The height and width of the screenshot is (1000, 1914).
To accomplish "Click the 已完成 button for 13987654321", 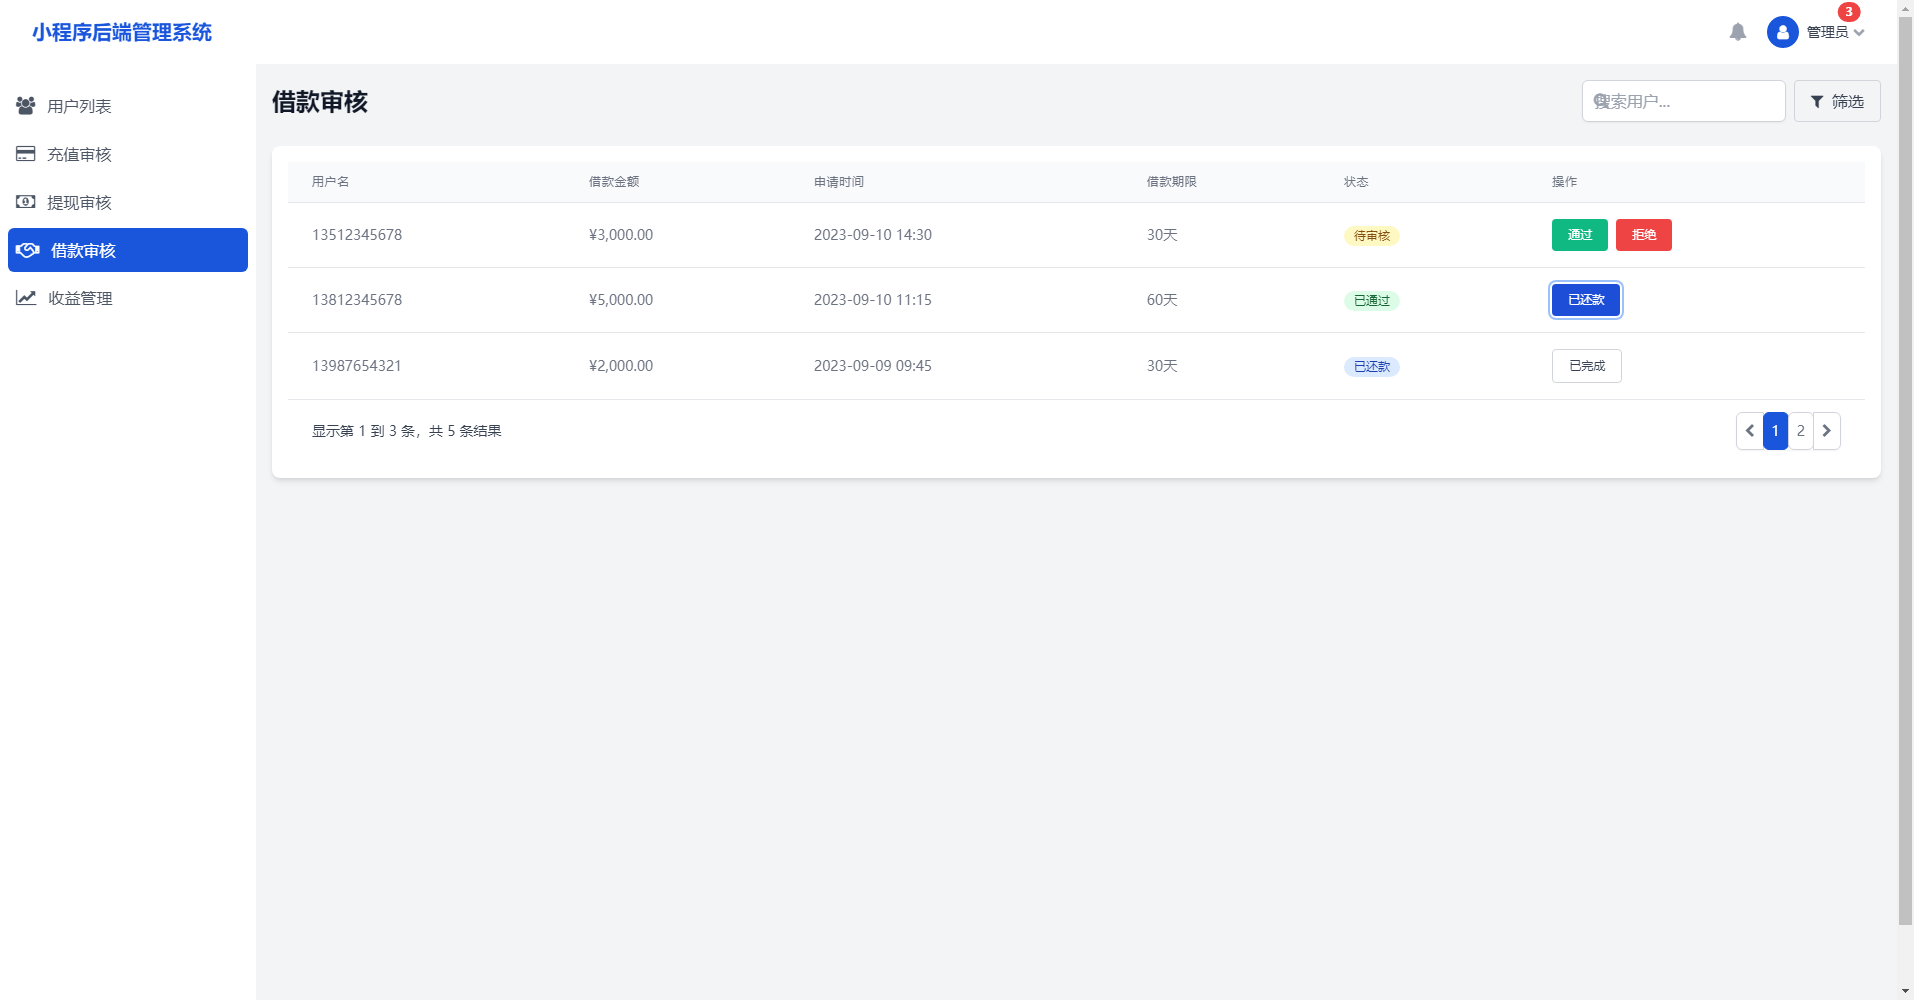I will (x=1586, y=366).
